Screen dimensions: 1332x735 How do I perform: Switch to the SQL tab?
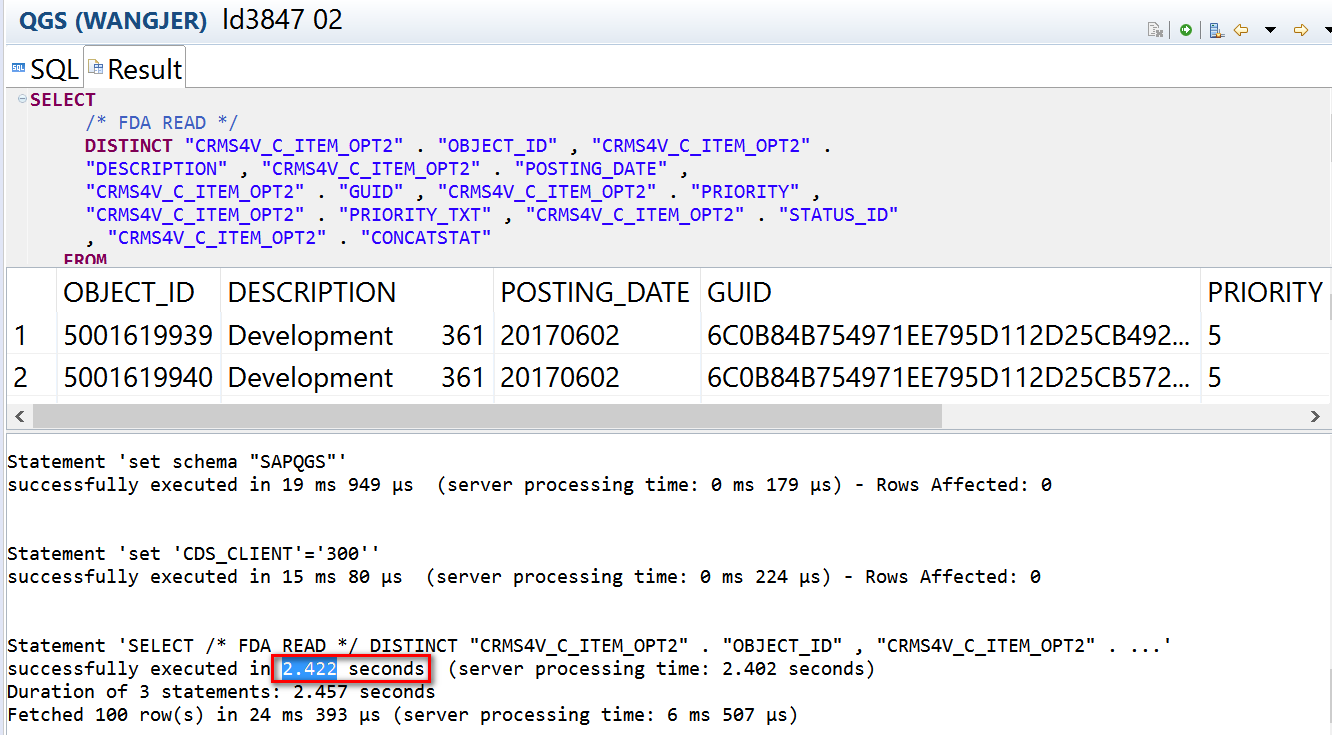point(44,69)
